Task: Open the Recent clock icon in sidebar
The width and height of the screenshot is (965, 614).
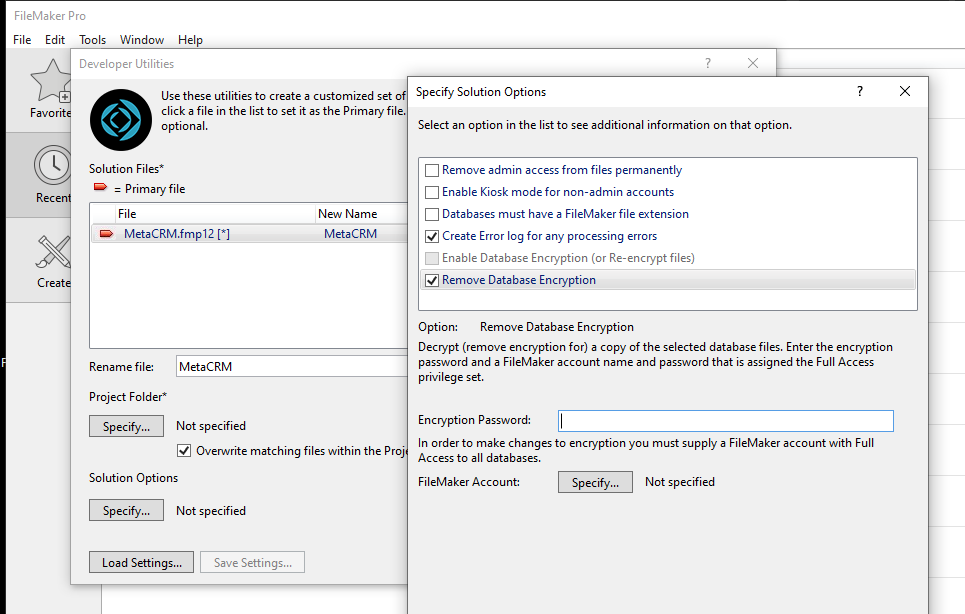Action: (52, 166)
